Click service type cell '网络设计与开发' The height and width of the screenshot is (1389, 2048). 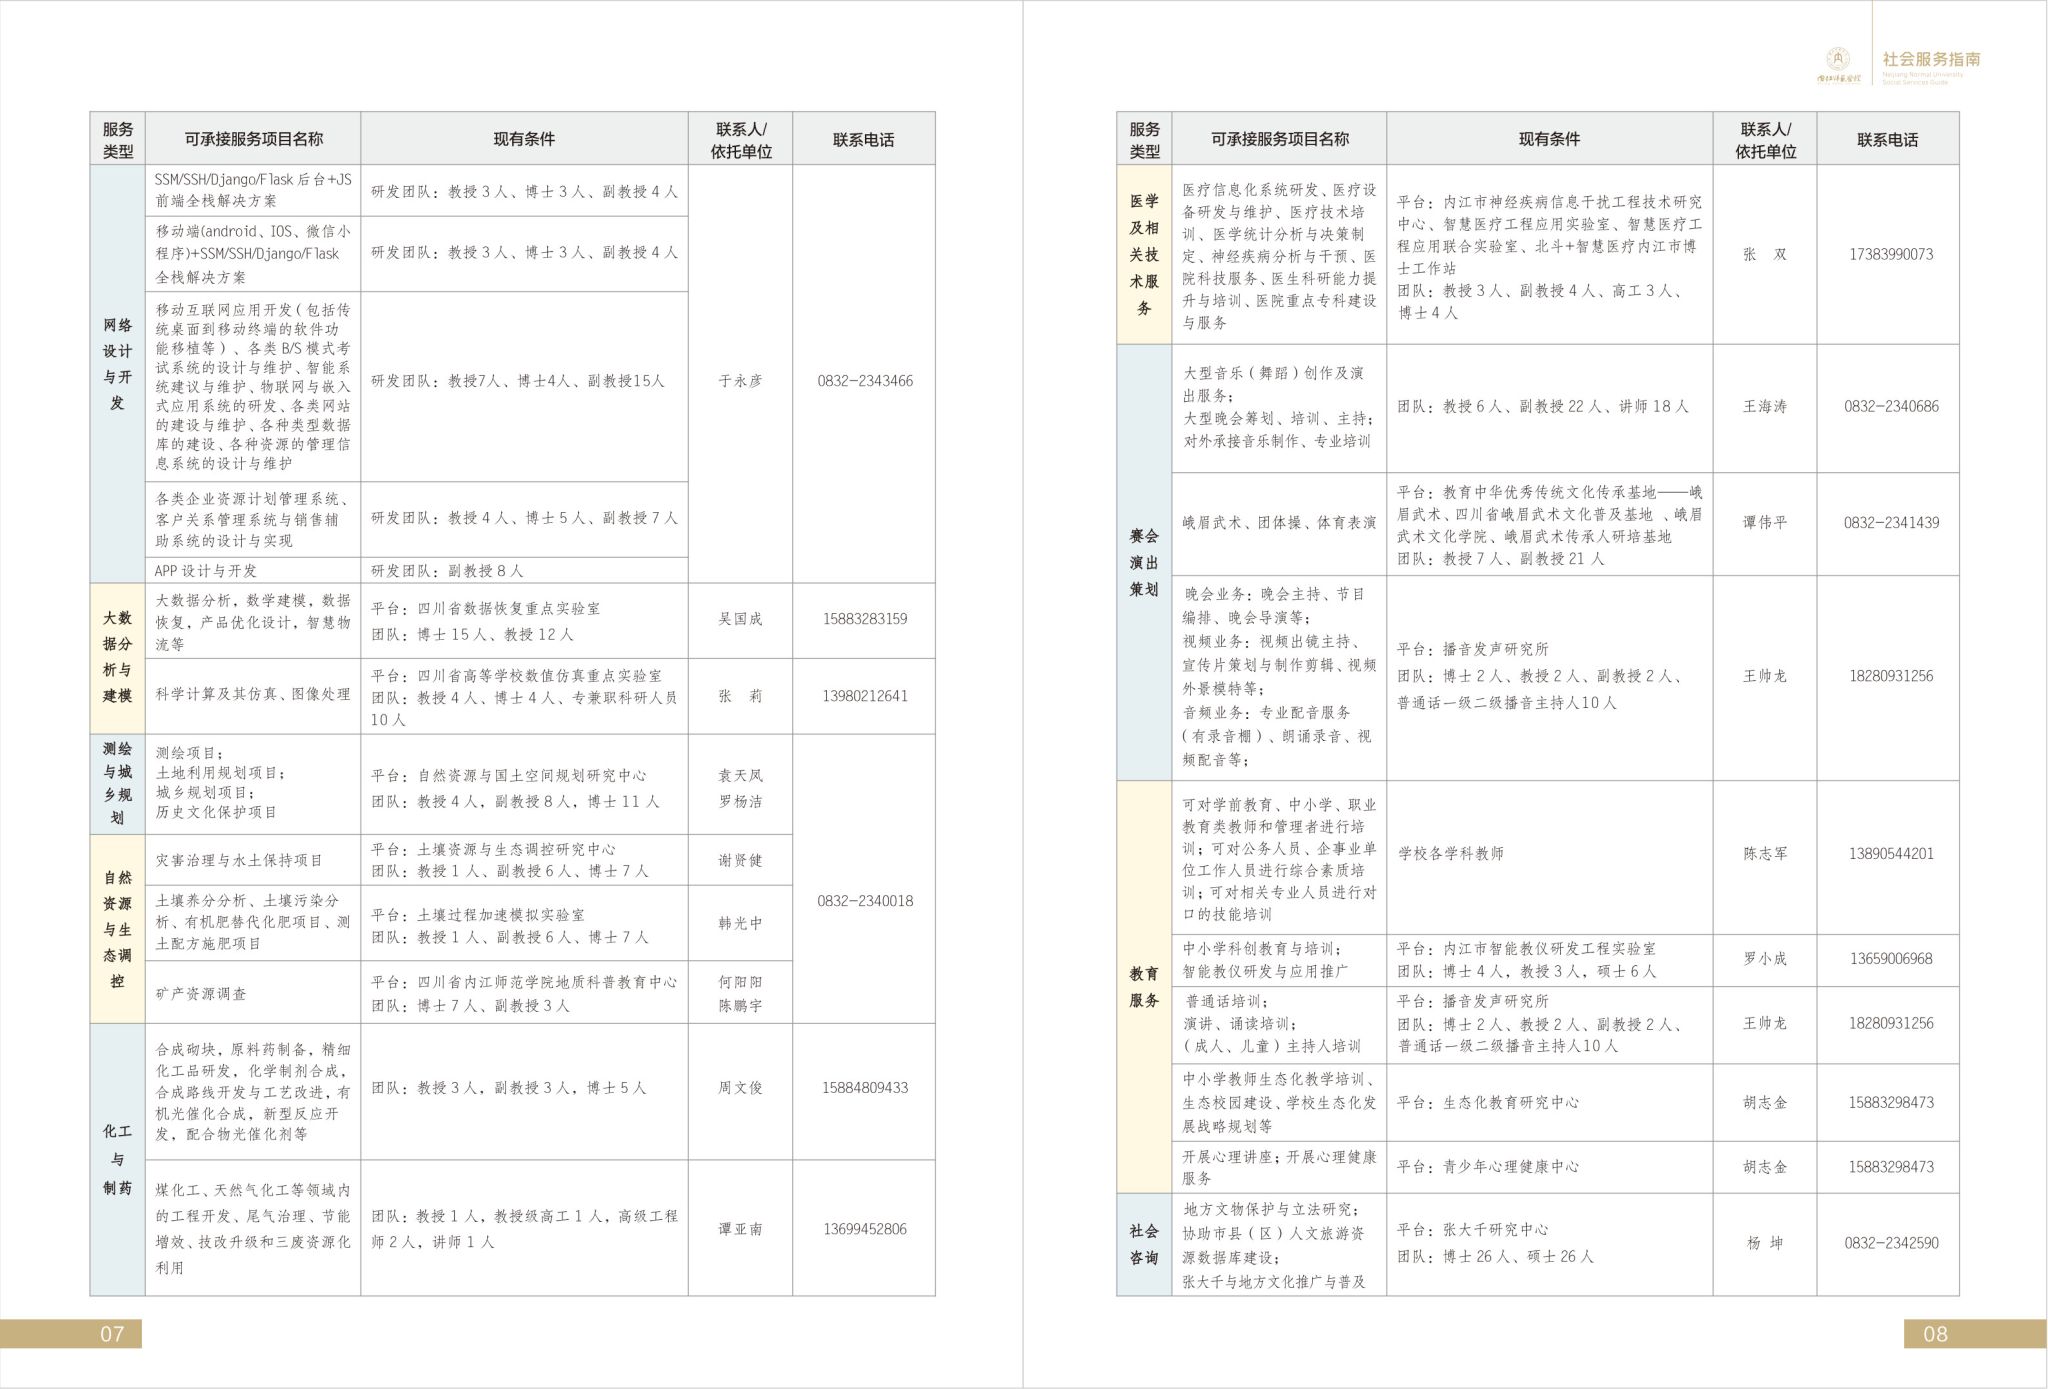pos(118,374)
